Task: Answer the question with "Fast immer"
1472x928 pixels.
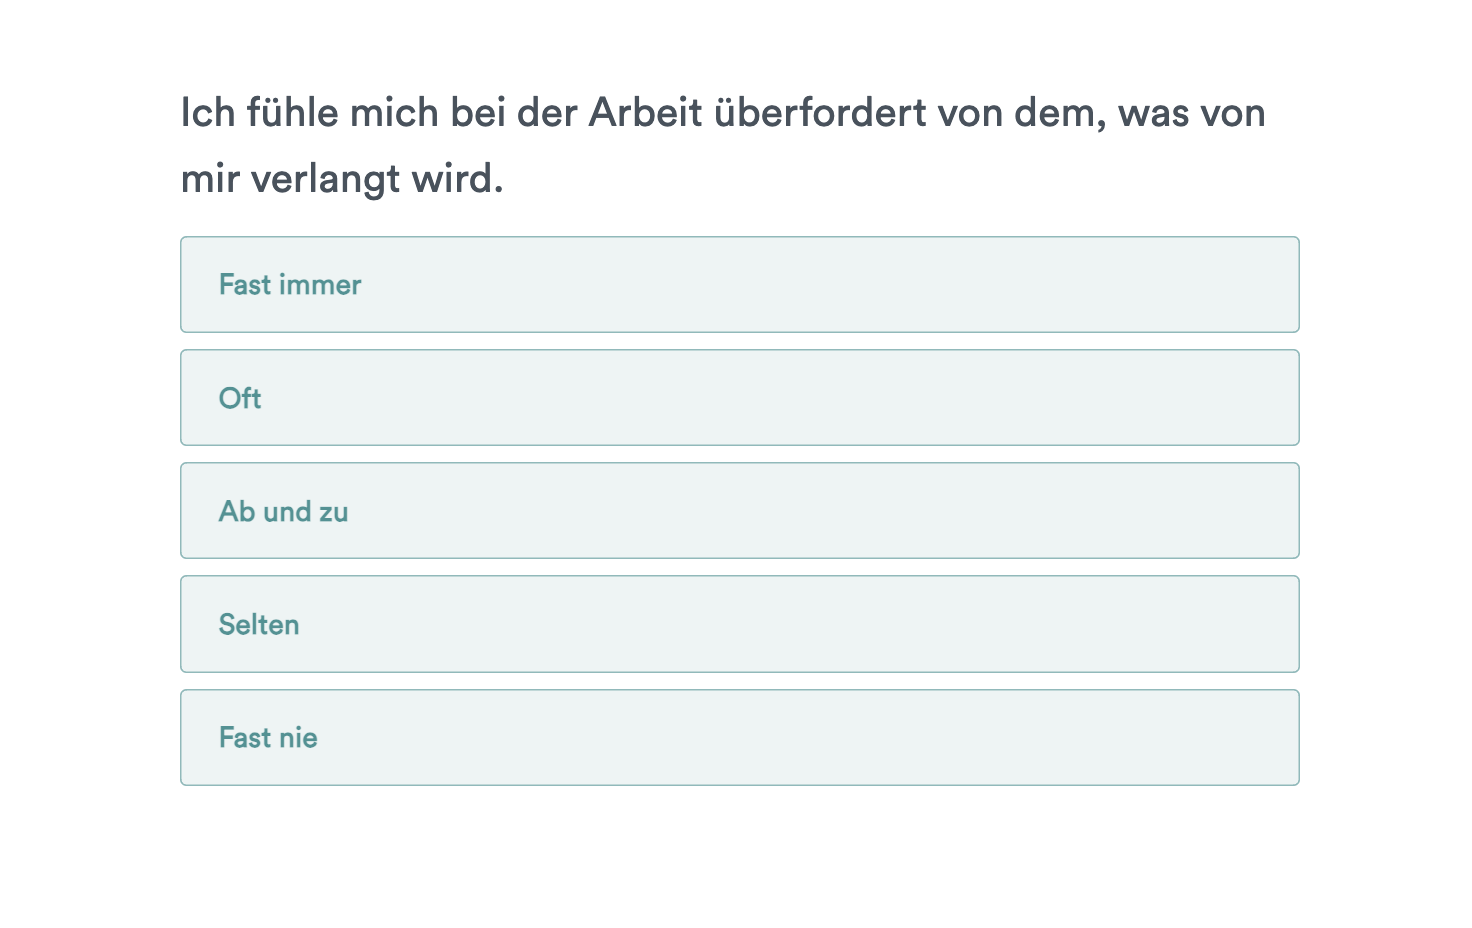Action: (739, 285)
